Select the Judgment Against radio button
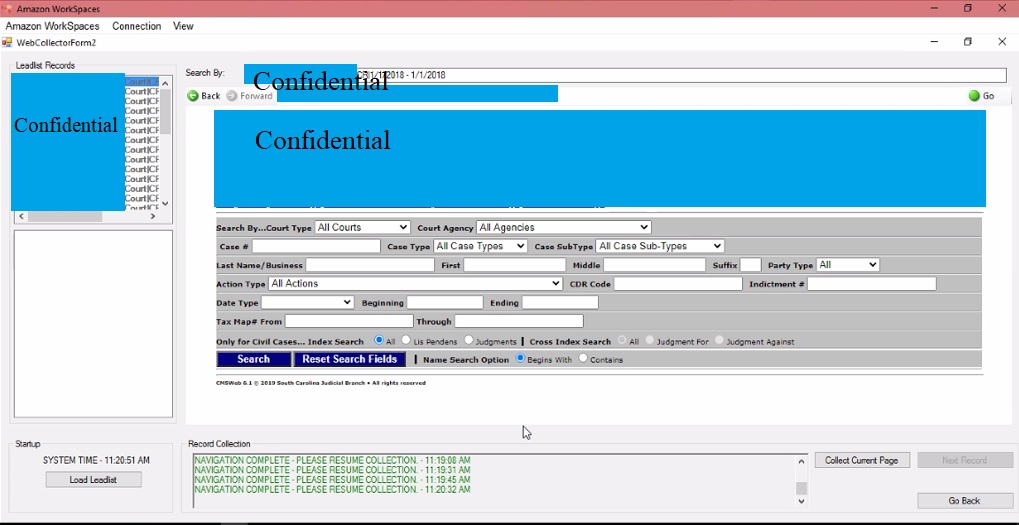This screenshot has width=1019, height=525. 719,340
